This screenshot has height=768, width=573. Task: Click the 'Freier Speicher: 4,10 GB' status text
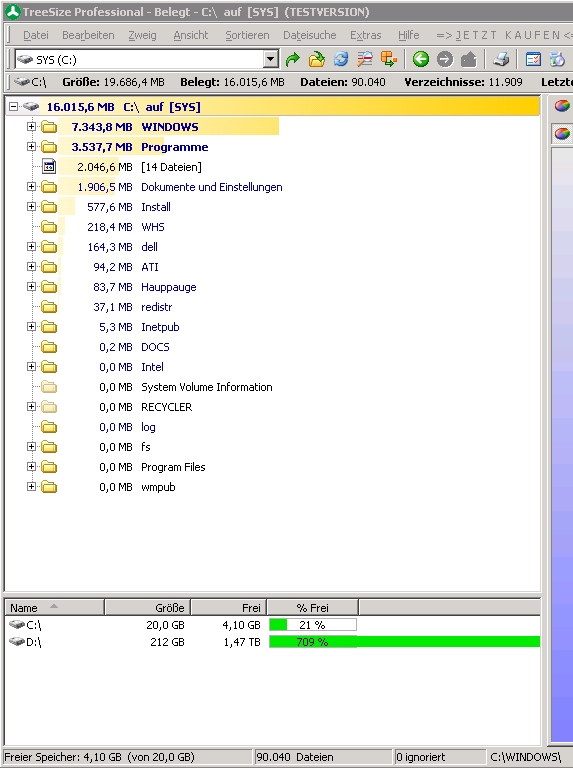pyautogui.click(x=99, y=757)
